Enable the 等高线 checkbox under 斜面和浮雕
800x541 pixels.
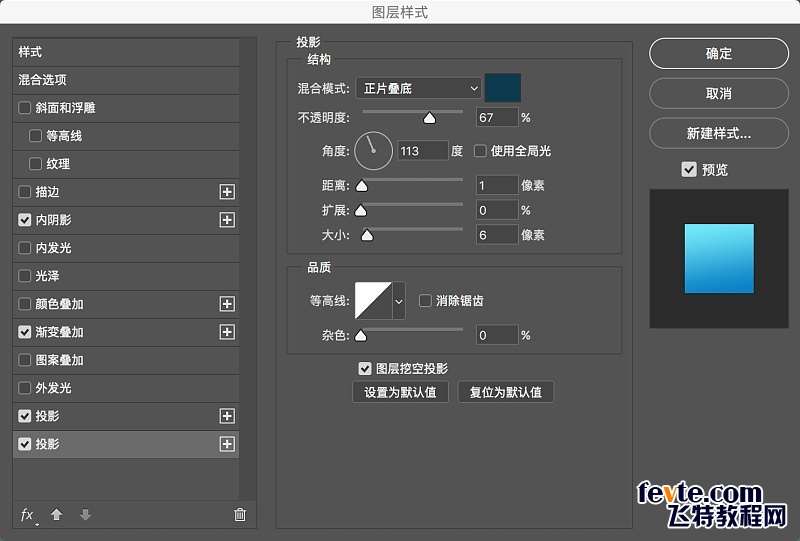coord(35,136)
